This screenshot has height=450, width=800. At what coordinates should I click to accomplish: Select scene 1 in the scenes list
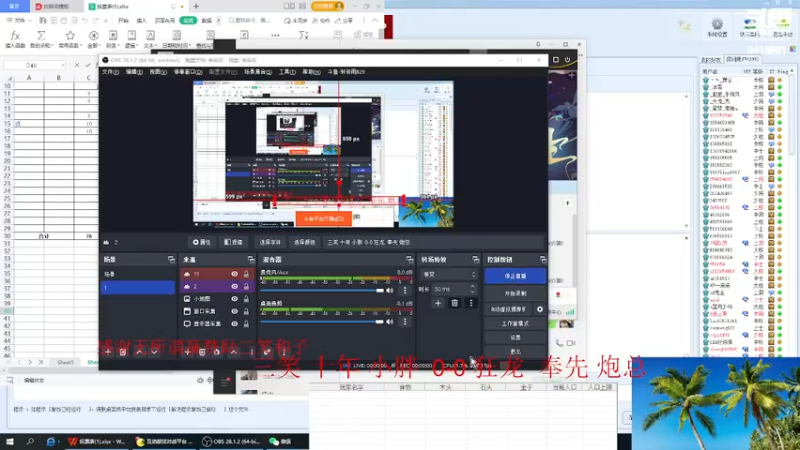point(138,287)
